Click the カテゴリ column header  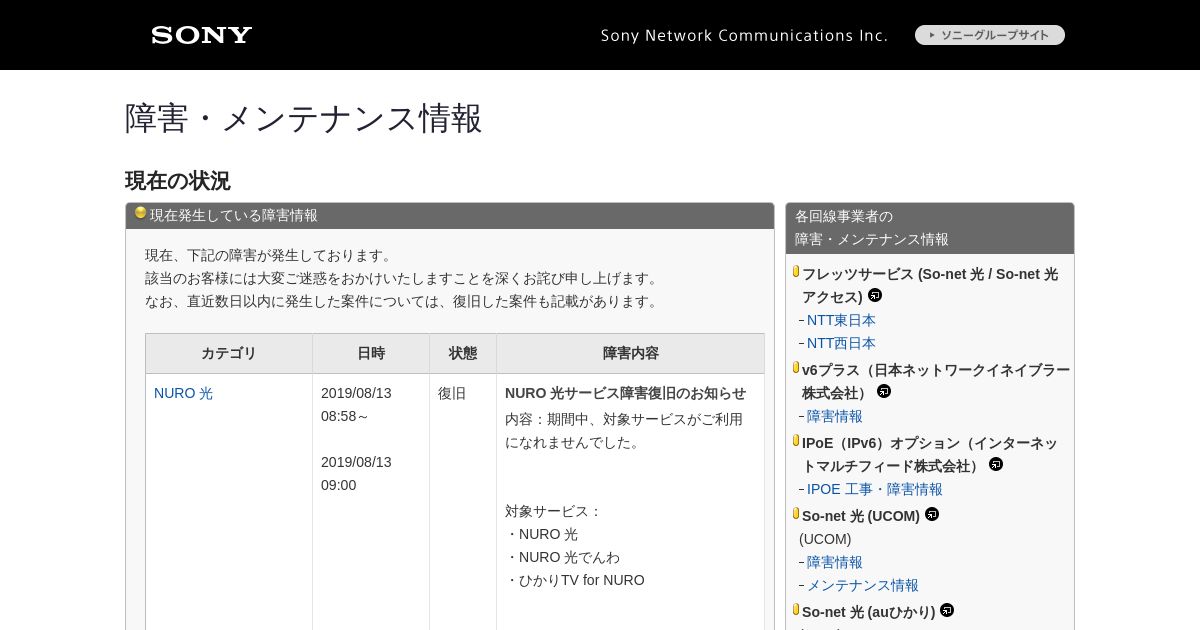229,353
